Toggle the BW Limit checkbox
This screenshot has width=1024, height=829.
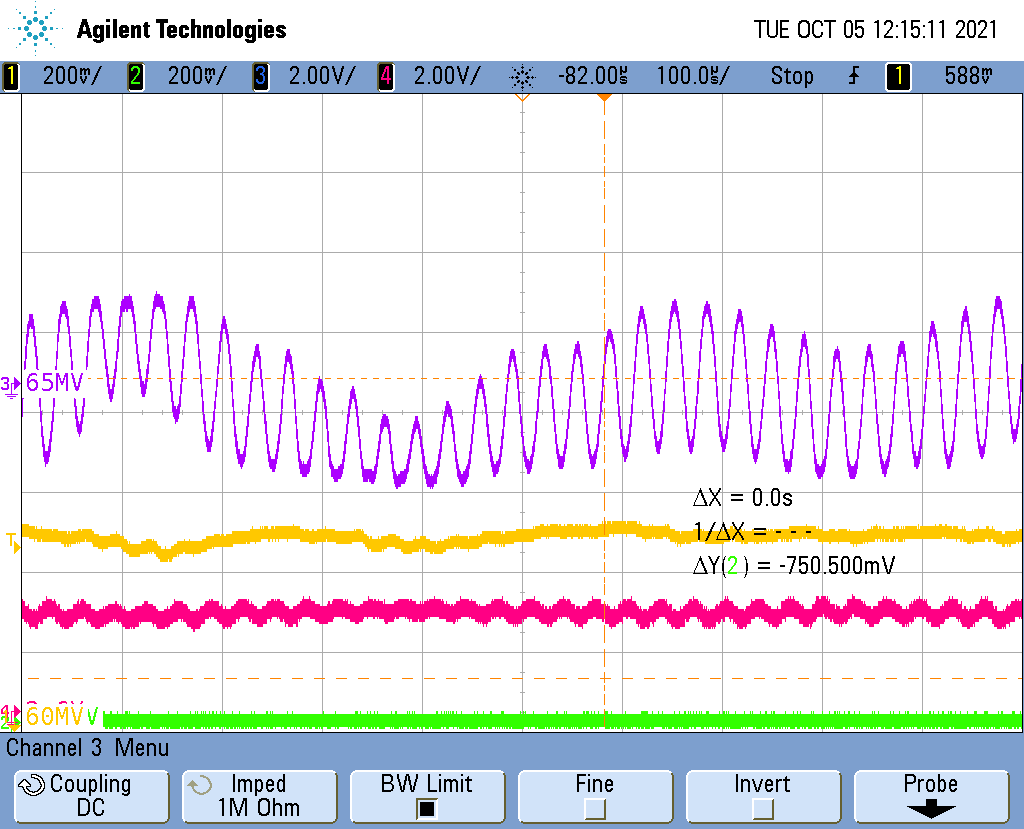coord(426,809)
